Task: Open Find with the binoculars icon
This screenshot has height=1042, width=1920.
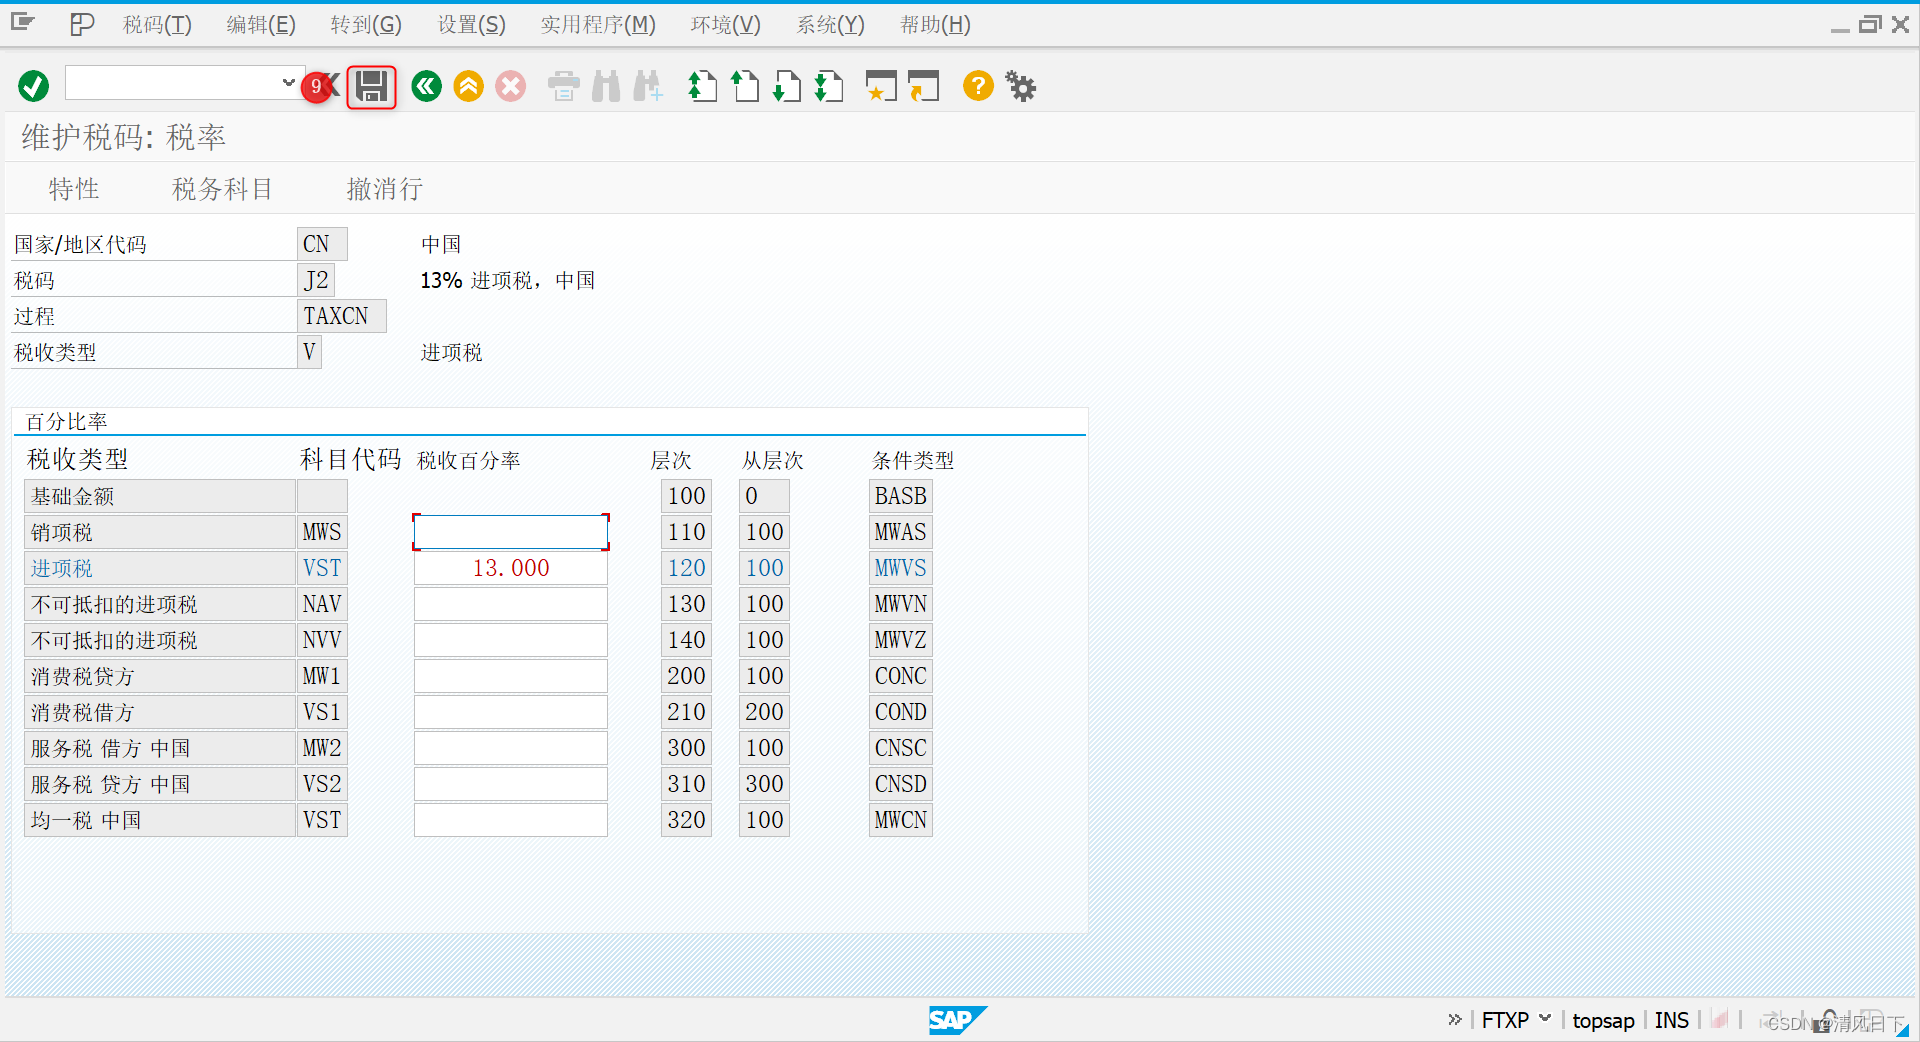Action: pos(605,86)
